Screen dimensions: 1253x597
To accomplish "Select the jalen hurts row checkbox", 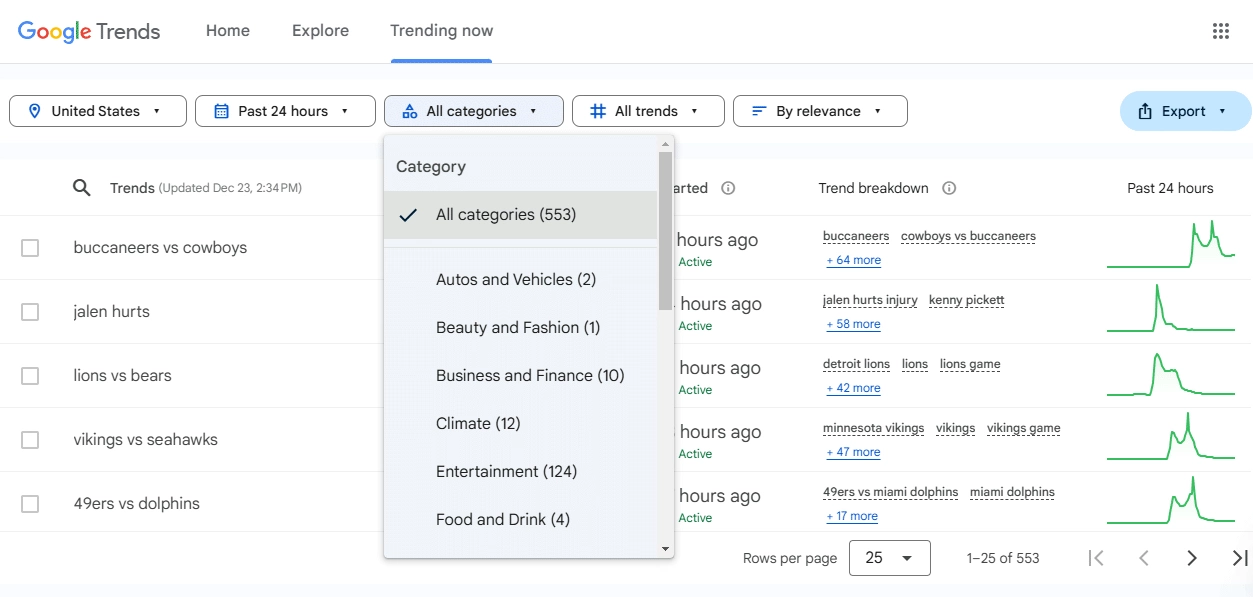I will click(30, 312).
